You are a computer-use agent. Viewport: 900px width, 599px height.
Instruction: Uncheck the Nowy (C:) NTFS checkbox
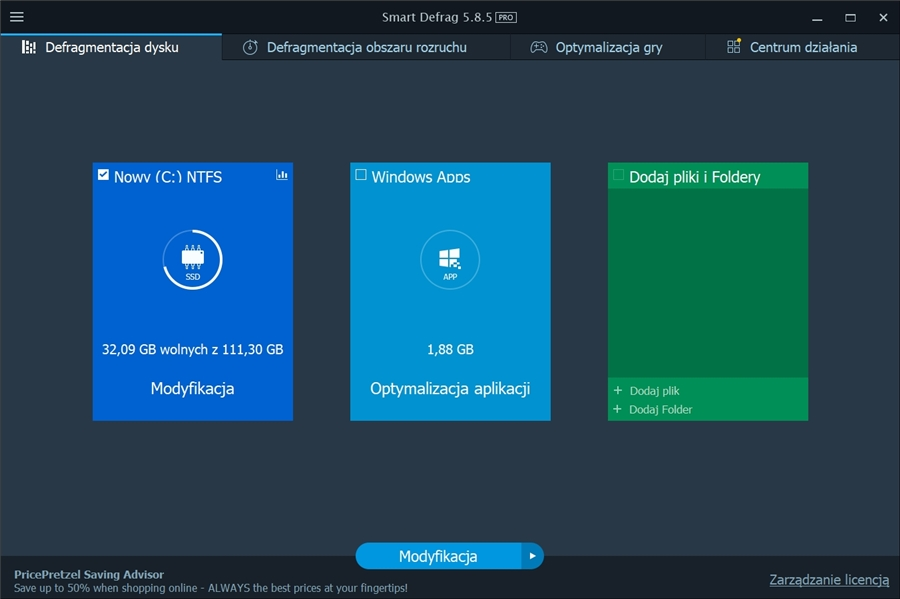(104, 175)
